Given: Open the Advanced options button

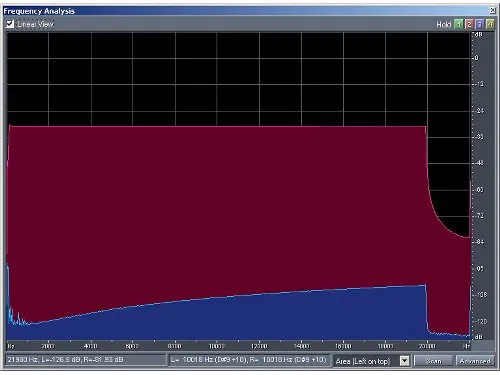Looking at the screenshot, I should click(475, 361).
